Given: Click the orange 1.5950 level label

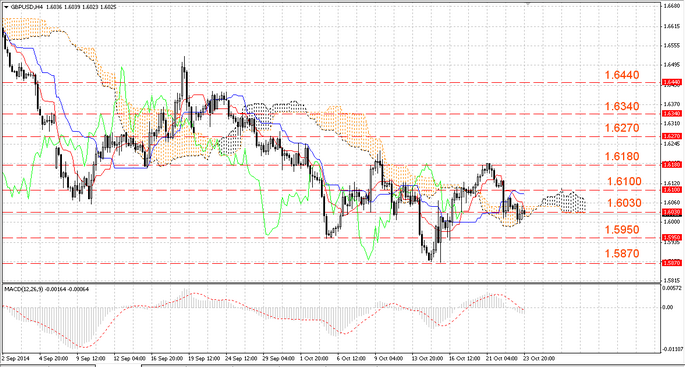Looking at the screenshot, I should 622,230.
